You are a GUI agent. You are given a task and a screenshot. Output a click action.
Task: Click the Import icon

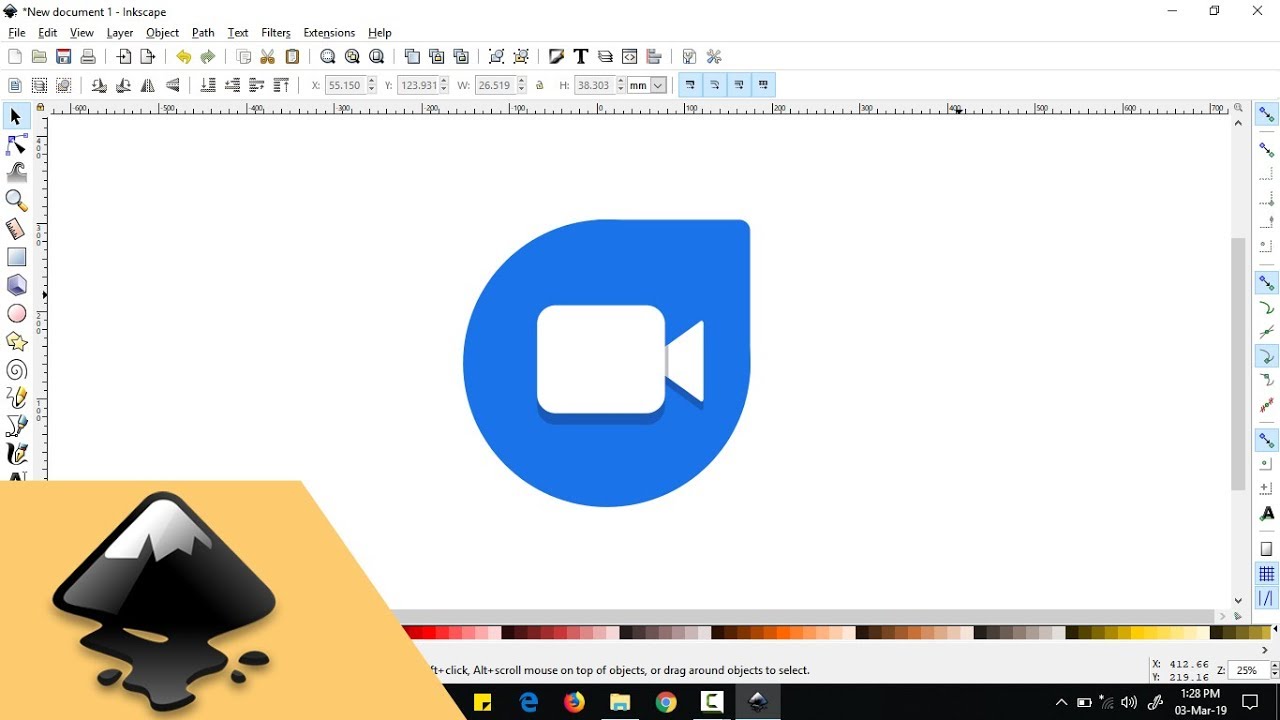124,57
